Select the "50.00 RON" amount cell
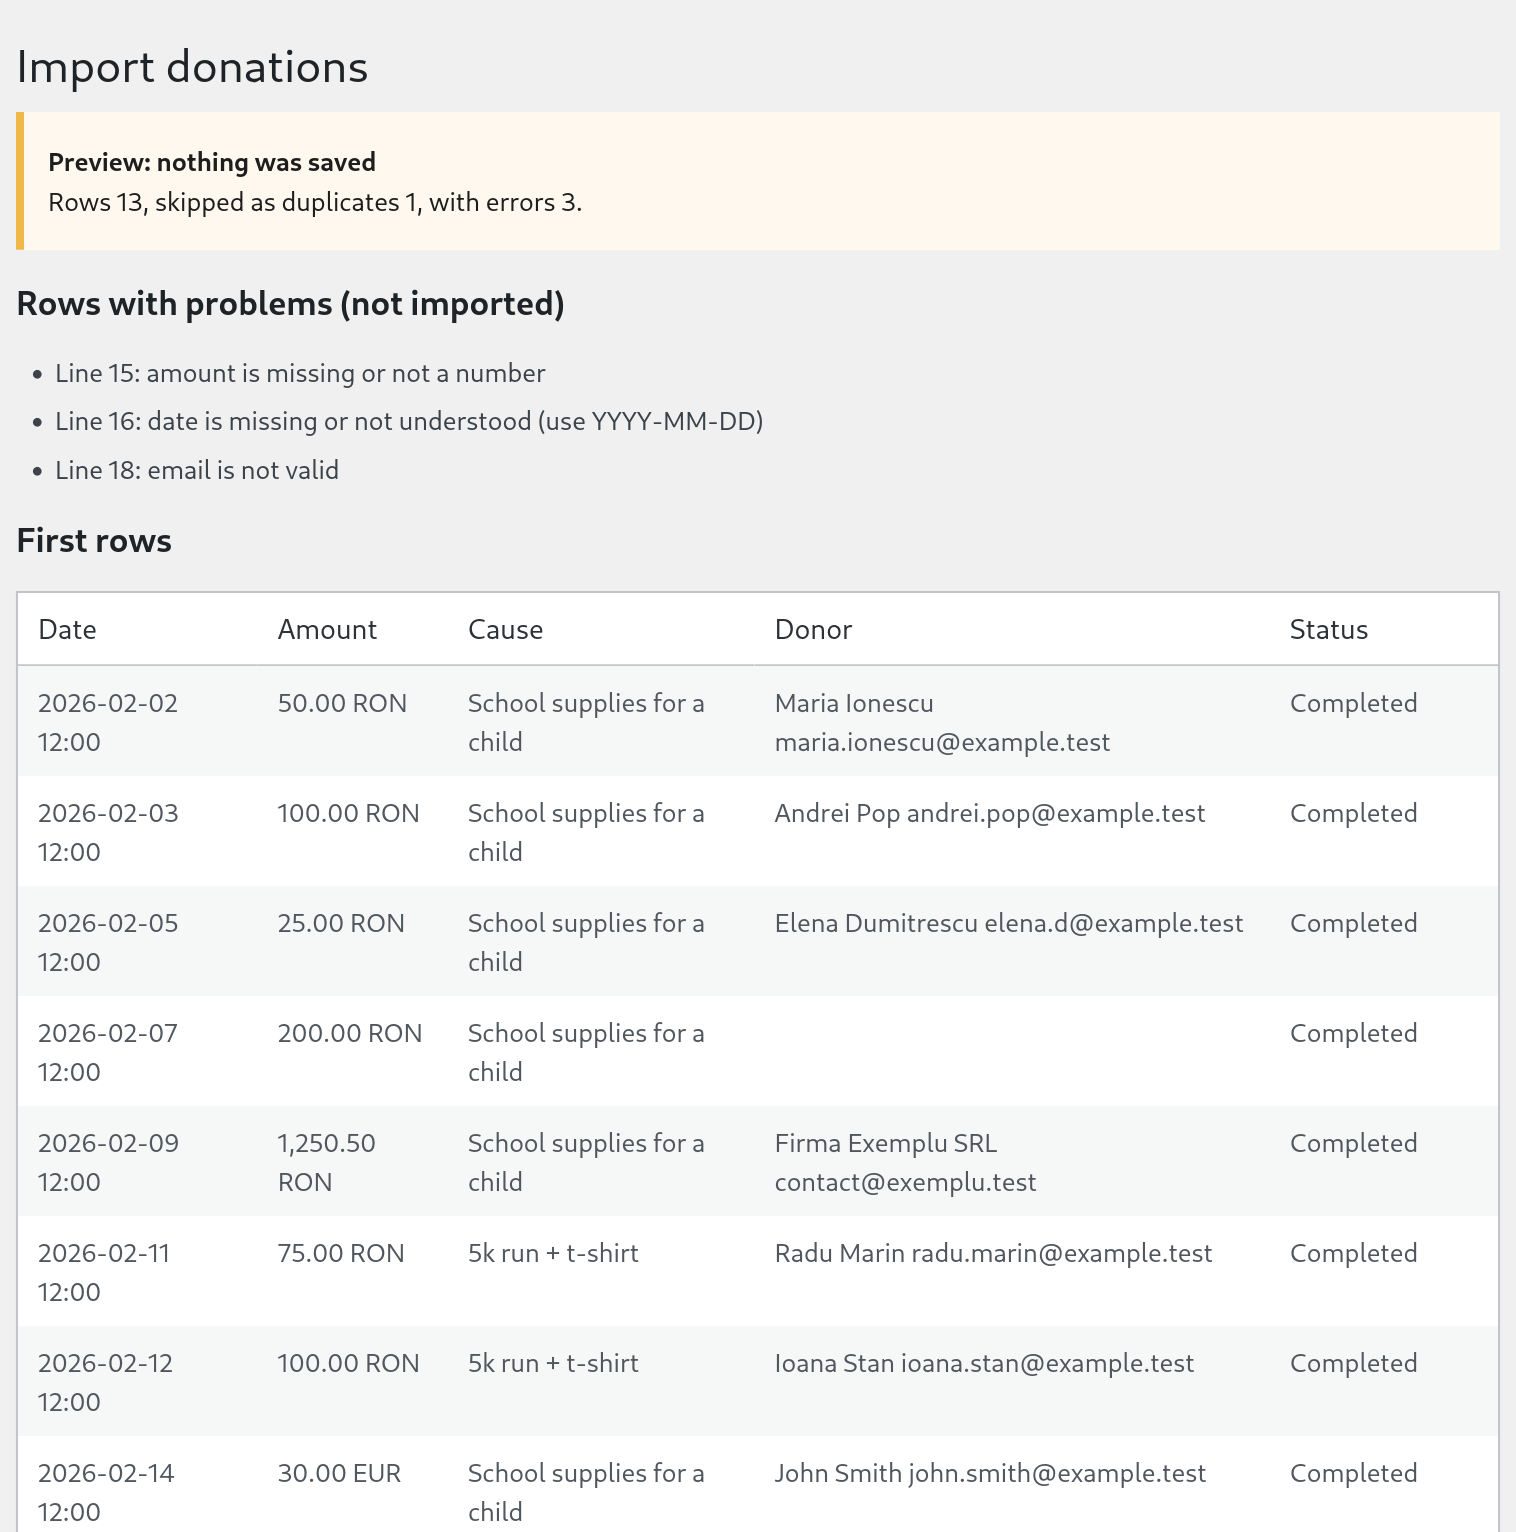Screen dimensions: 1516x1532 (353, 722)
